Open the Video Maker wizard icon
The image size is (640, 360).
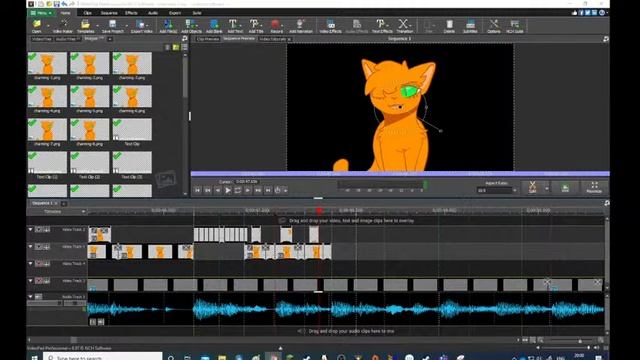pos(62,26)
